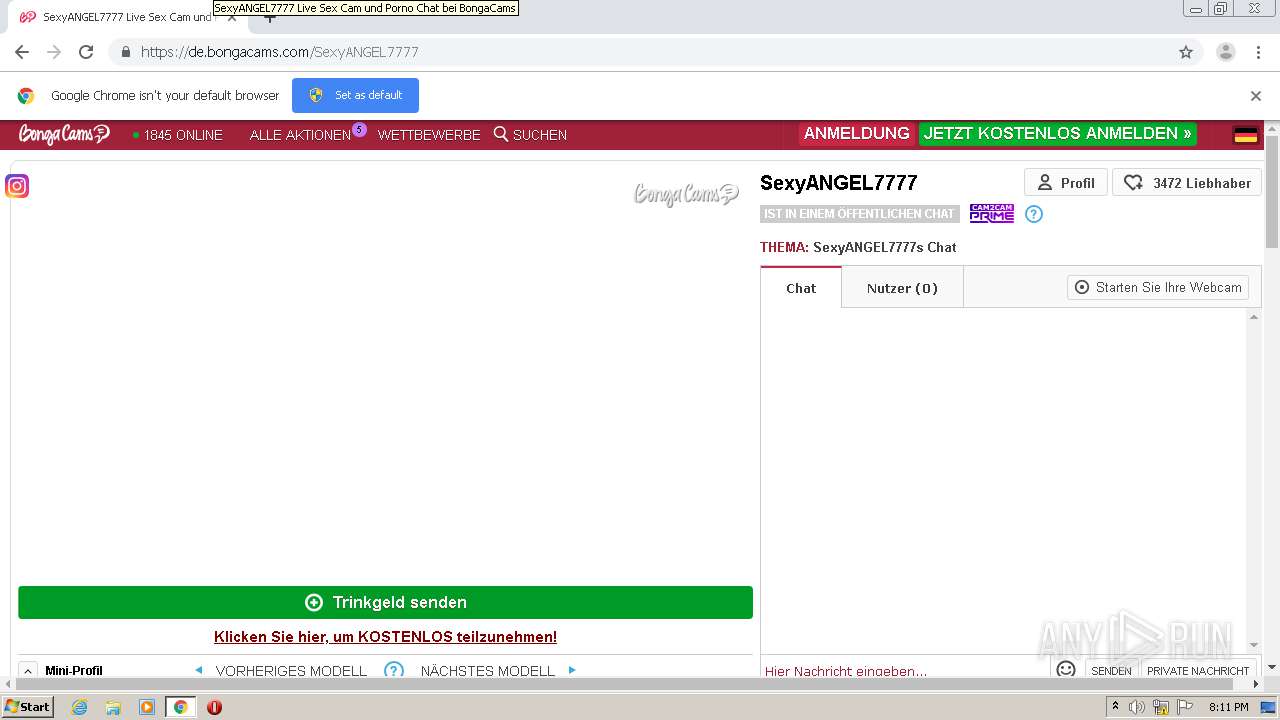The height and width of the screenshot is (720, 1280).
Task: Go to NÄCHSTES MODELL
Action: click(488, 671)
